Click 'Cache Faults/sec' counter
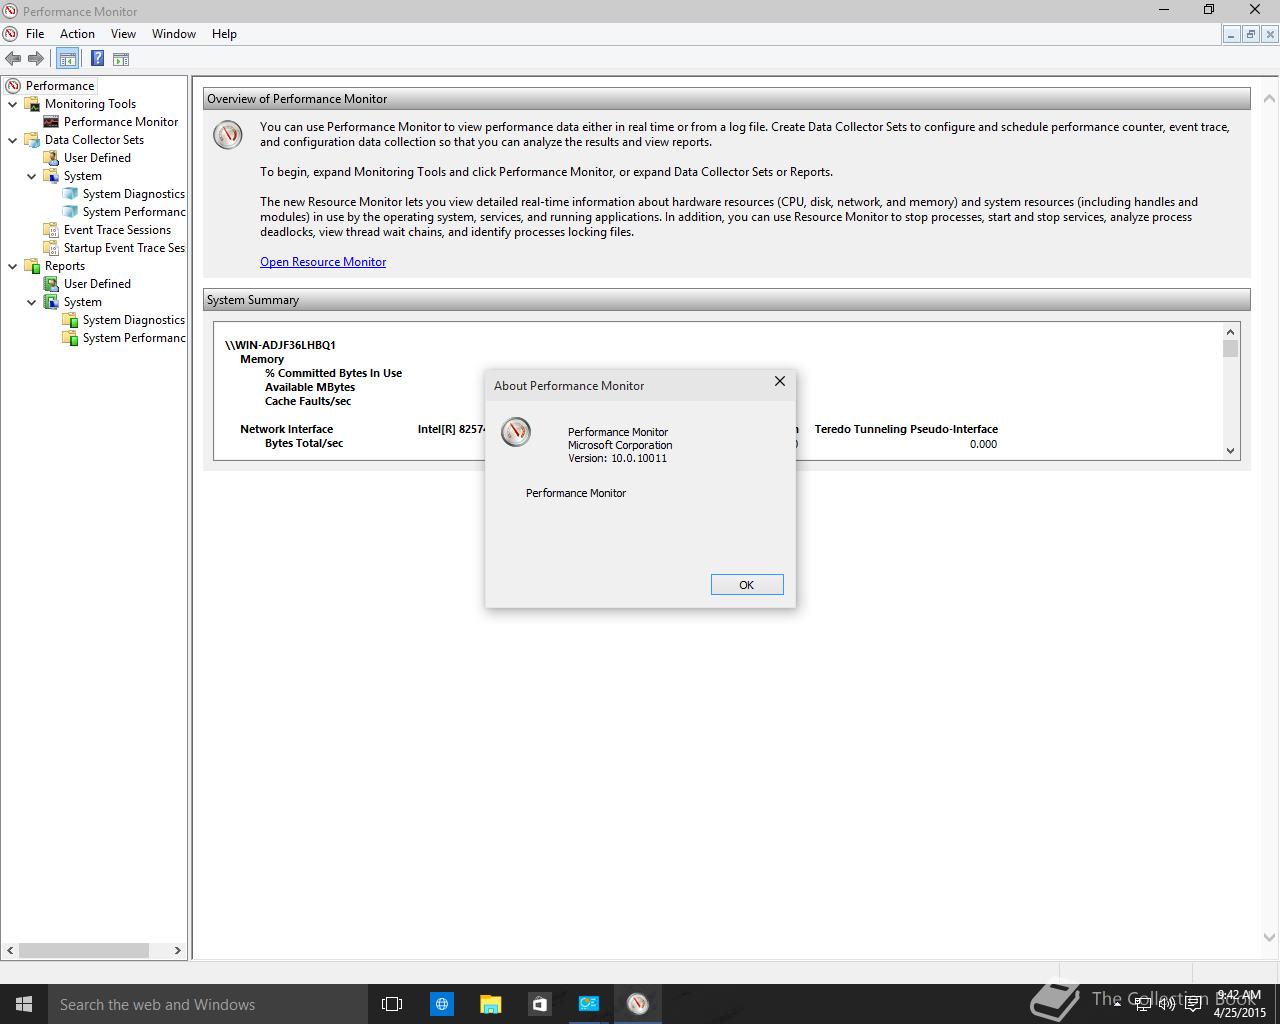The height and width of the screenshot is (1024, 1280). pos(308,401)
